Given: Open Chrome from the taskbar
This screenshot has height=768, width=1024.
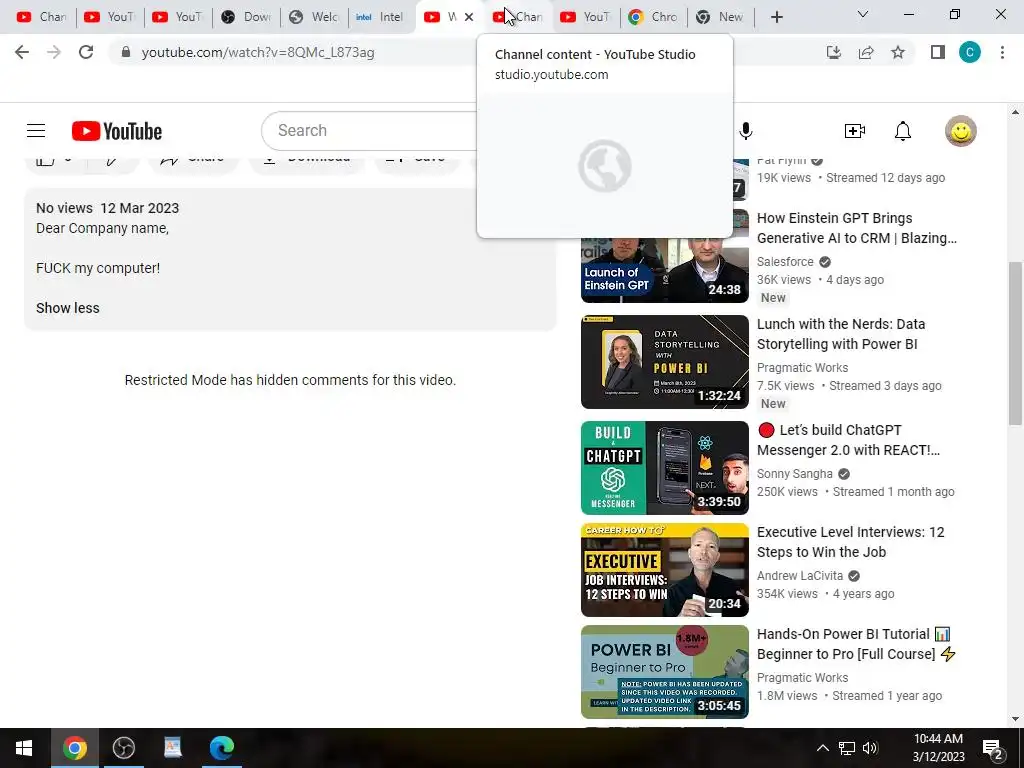Looking at the screenshot, I should [74, 748].
